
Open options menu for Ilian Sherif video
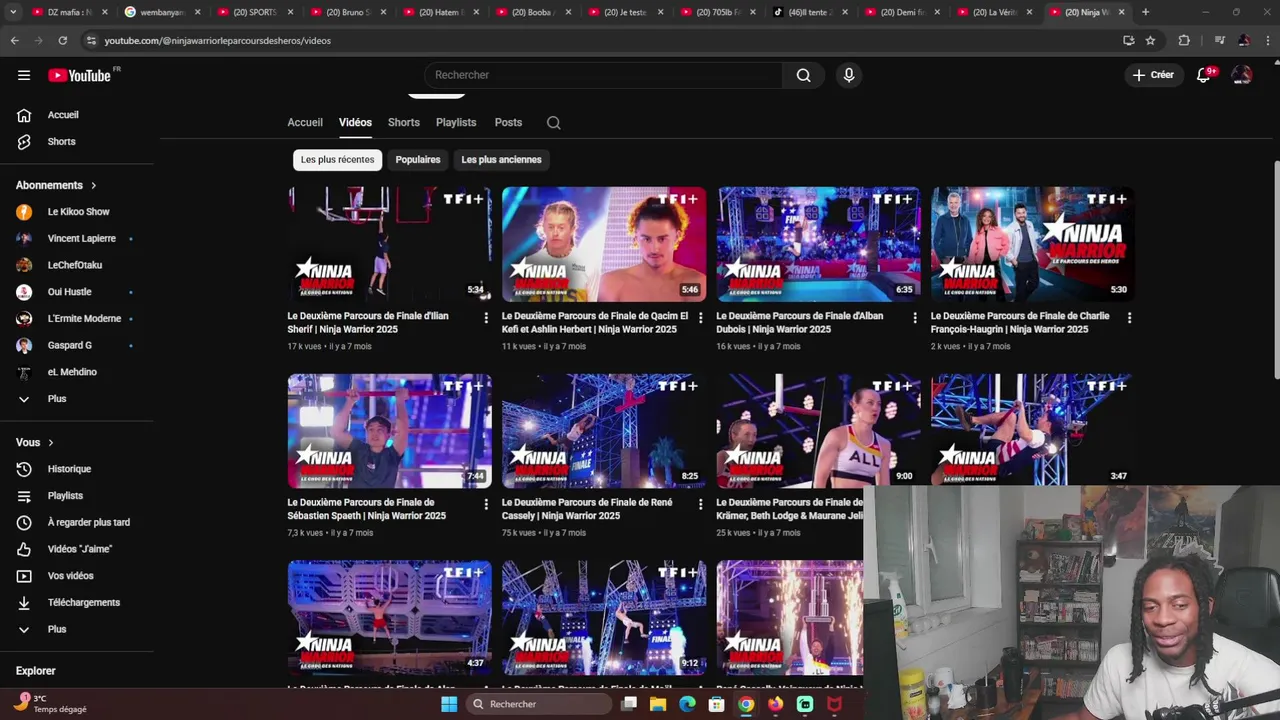486,318
